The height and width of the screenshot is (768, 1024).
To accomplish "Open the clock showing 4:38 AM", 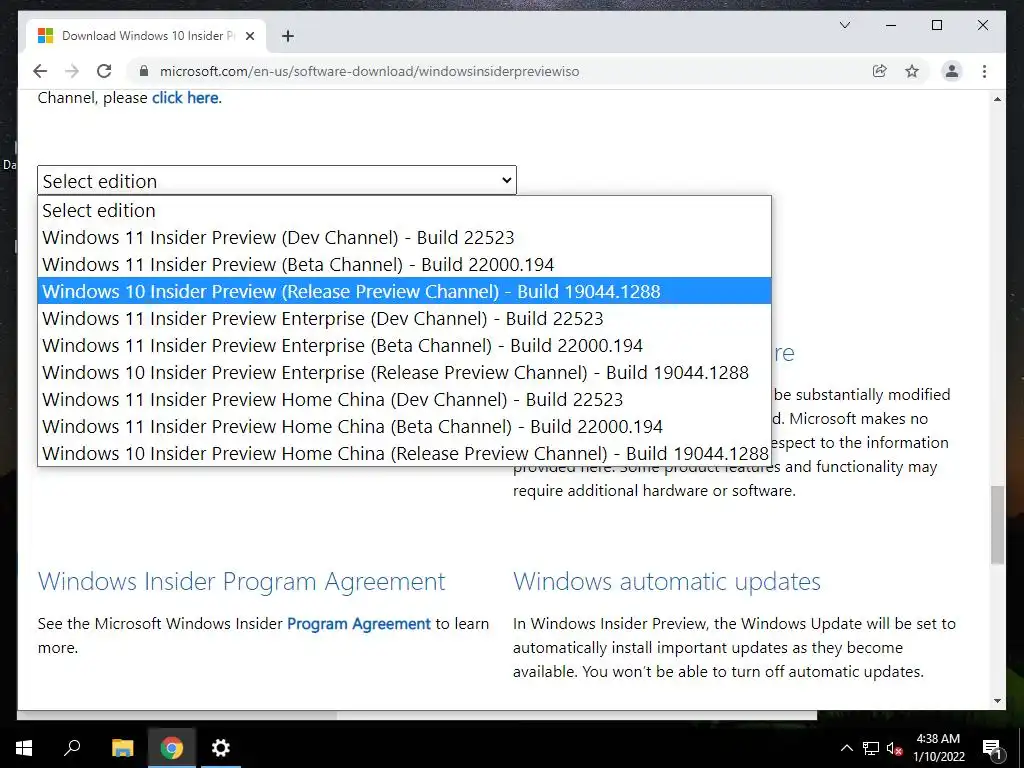I will (x=938, y=748).
